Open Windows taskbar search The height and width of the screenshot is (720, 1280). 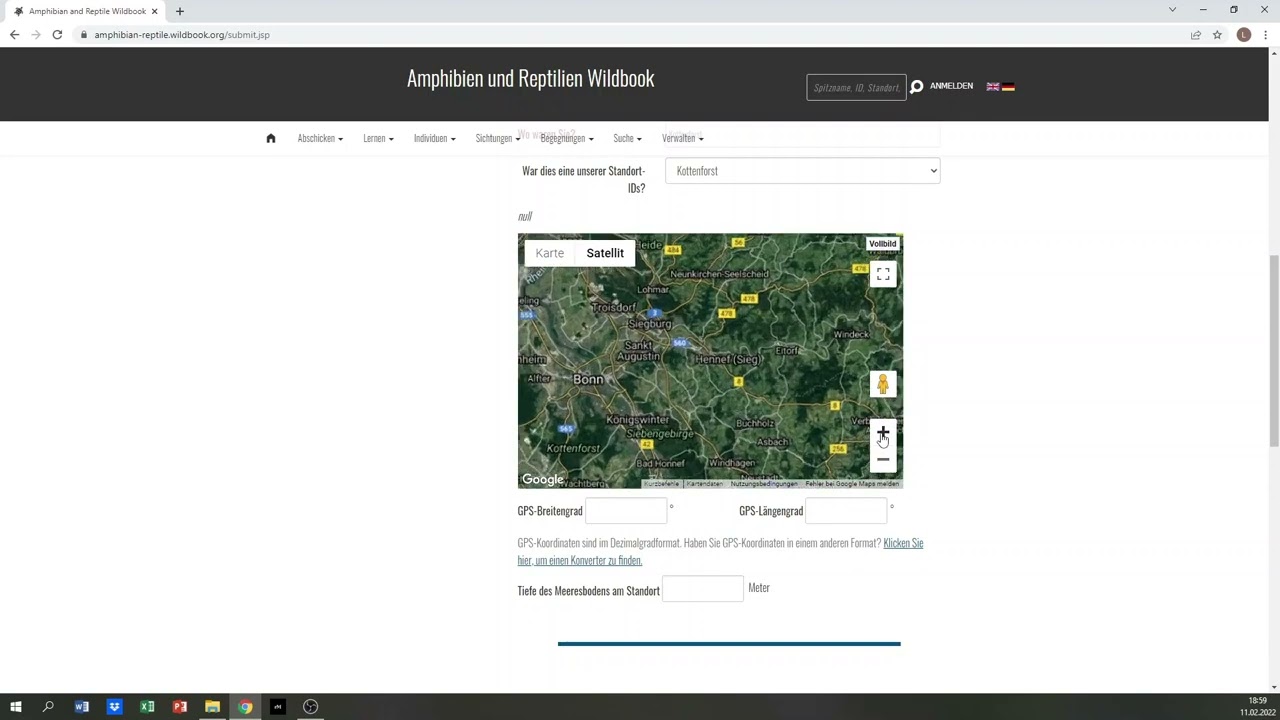pyautogui.click(x=48, y=707)
